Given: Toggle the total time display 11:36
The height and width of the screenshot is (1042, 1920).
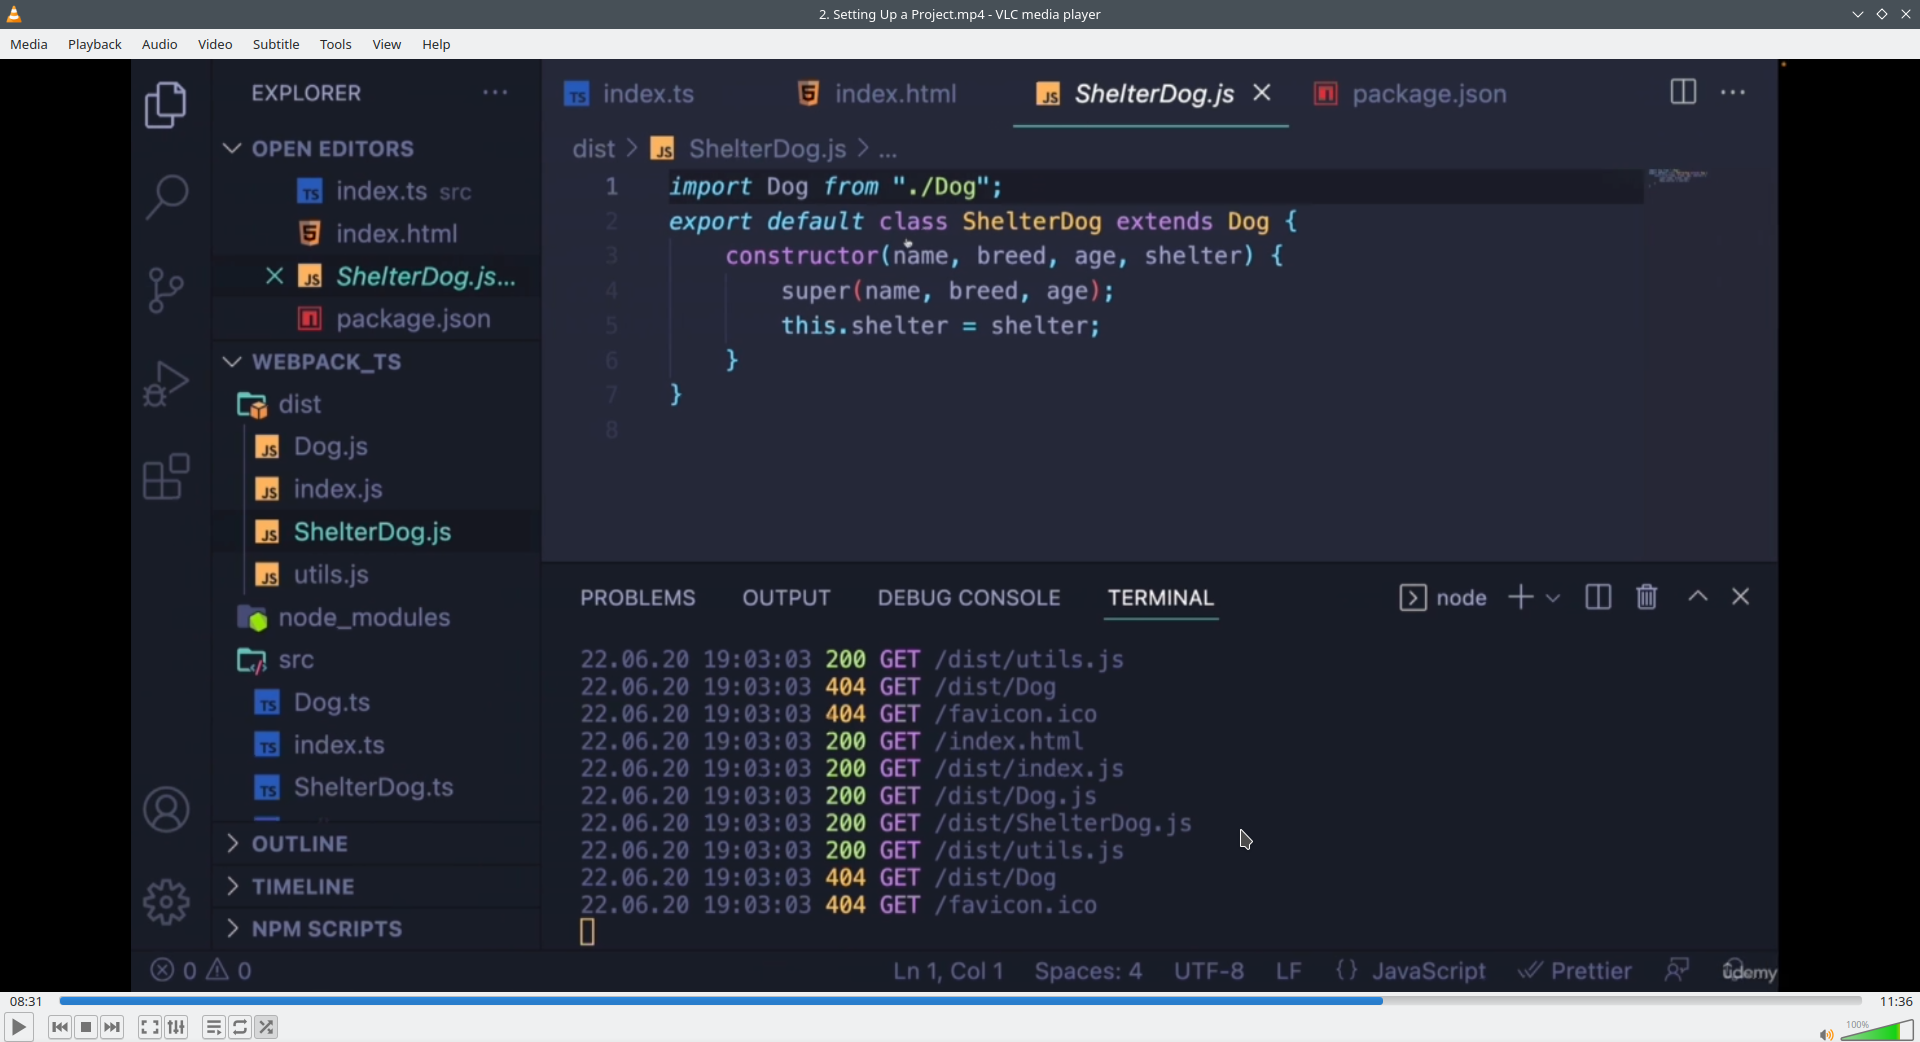Looking at the screenshot, I should click(x=1896, y=1001).
